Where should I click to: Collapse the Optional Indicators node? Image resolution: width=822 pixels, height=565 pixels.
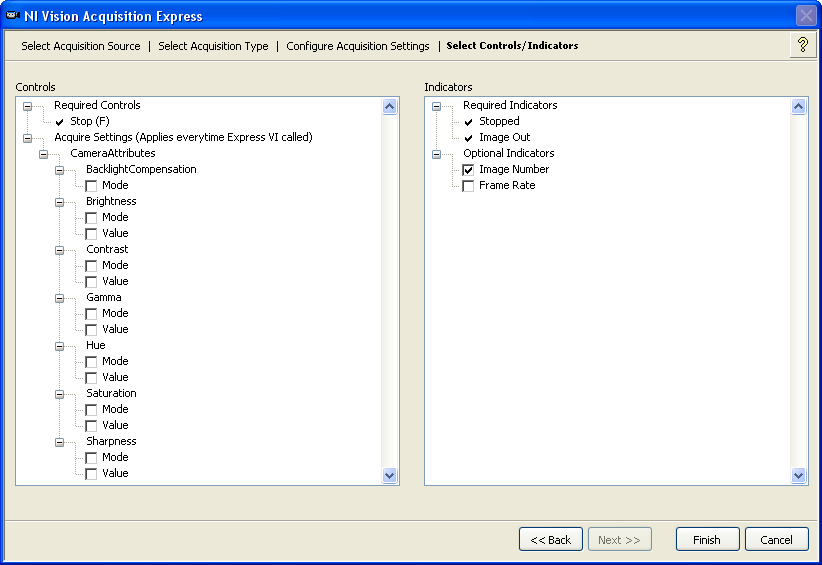437,154
